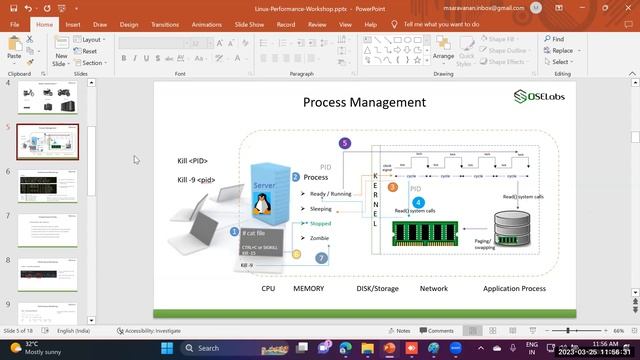
Task: Clear all formatting icon
Action: click(x=245, y=43)
